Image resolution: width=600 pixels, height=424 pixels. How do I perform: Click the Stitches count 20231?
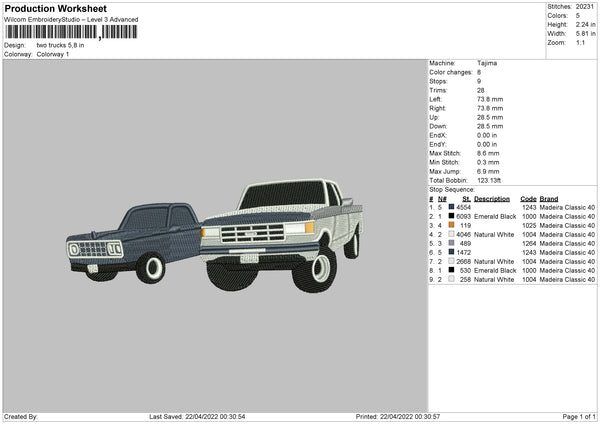(585, 6)
